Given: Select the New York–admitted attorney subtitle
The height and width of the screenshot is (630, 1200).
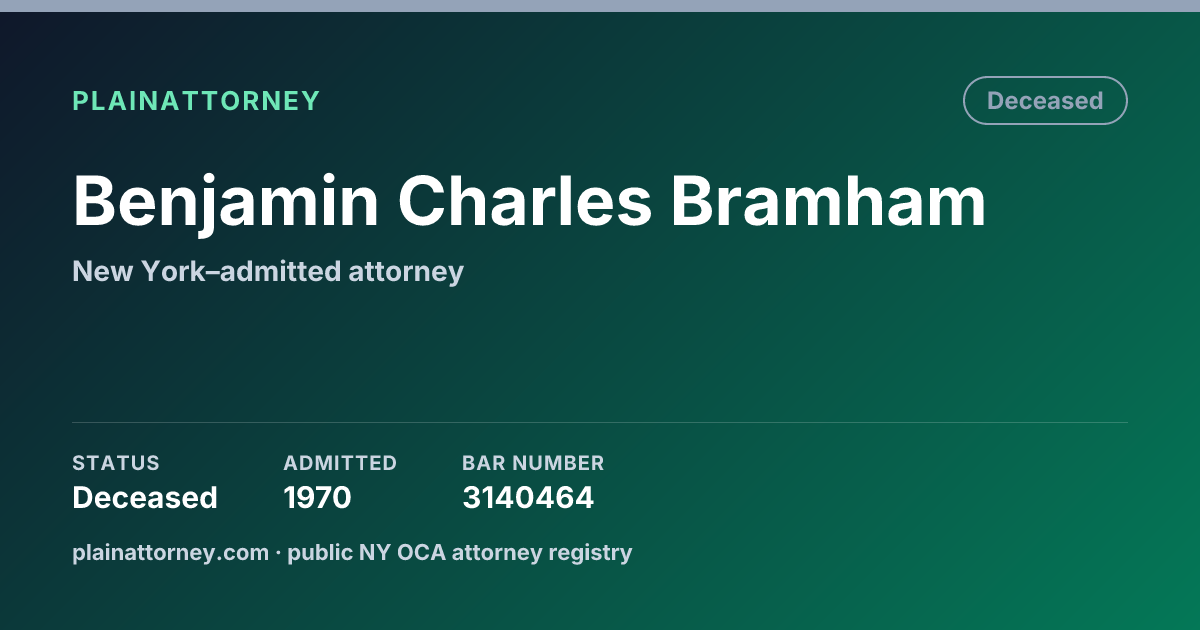Looking at the screenshot, I should 268,271.
